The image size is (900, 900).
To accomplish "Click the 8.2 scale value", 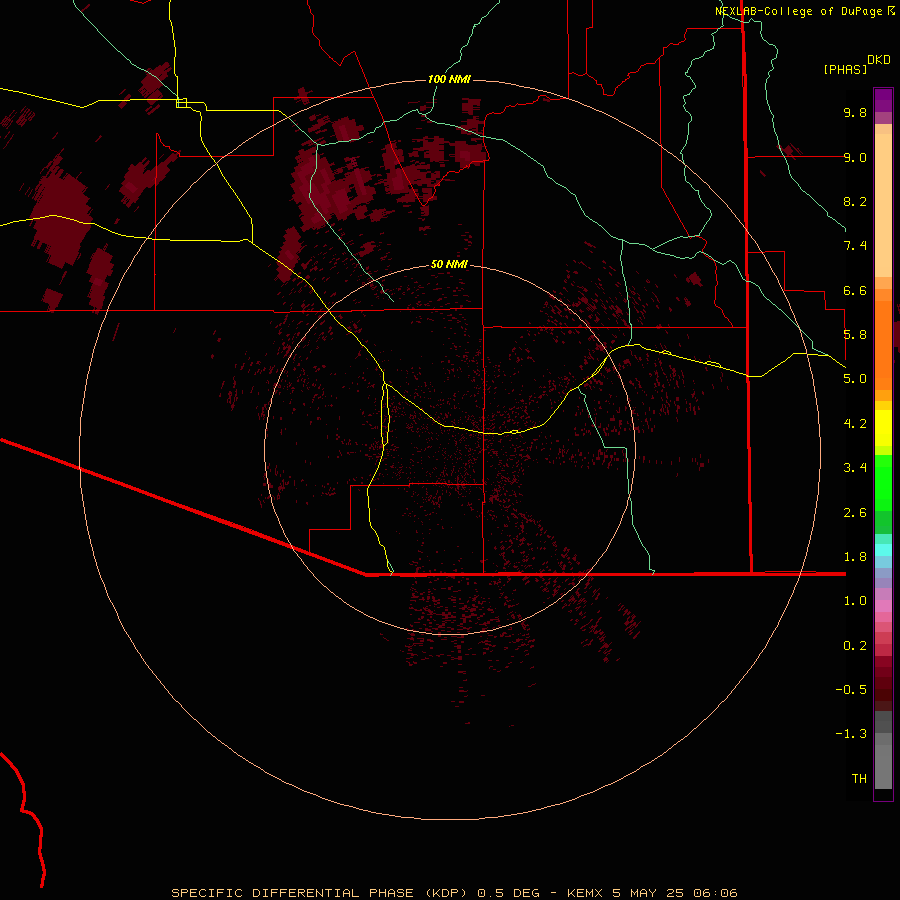I will 855,201.
